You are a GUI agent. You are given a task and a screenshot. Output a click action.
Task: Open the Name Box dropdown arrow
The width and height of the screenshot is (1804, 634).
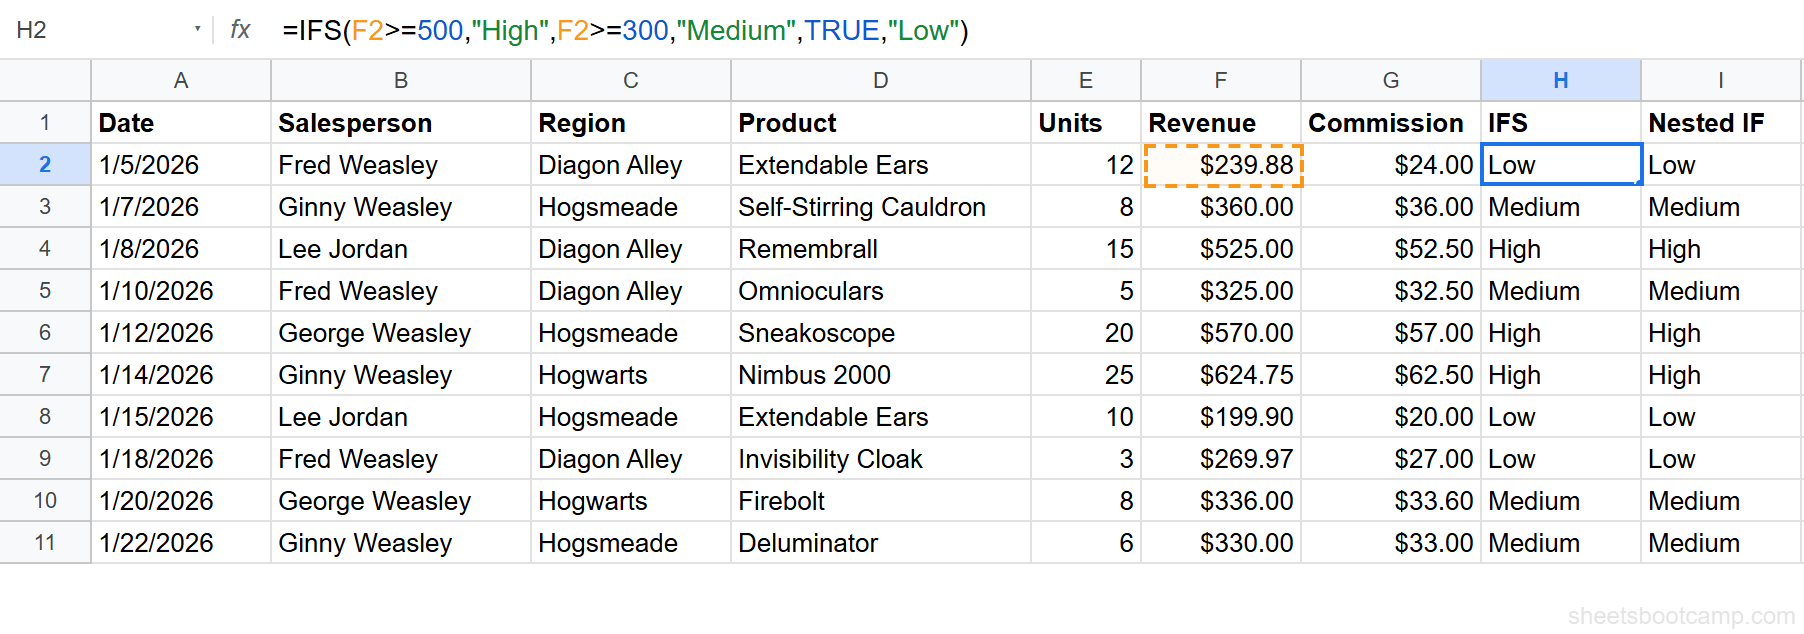pos(199,31)
